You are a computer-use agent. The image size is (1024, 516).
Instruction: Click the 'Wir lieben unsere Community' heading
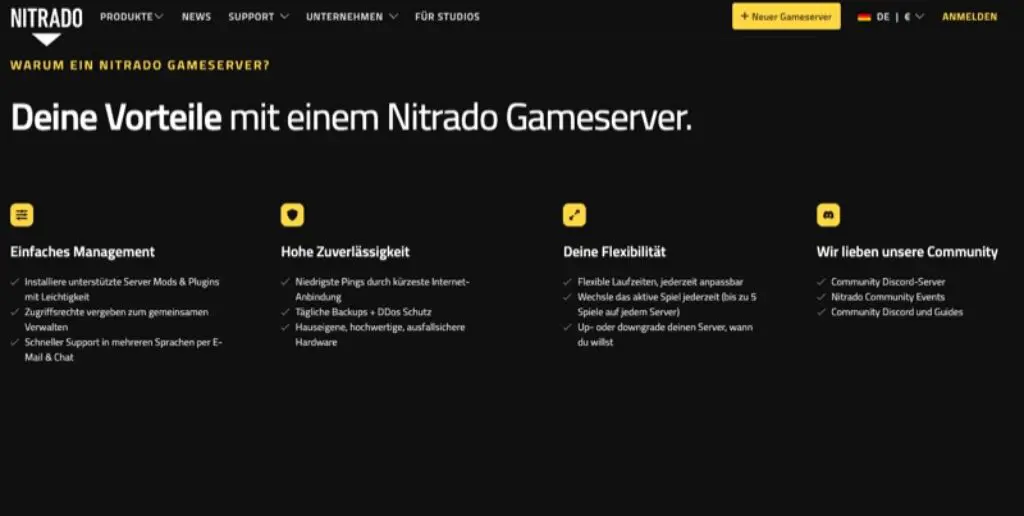pyautogui.click(x=907, y=252)
